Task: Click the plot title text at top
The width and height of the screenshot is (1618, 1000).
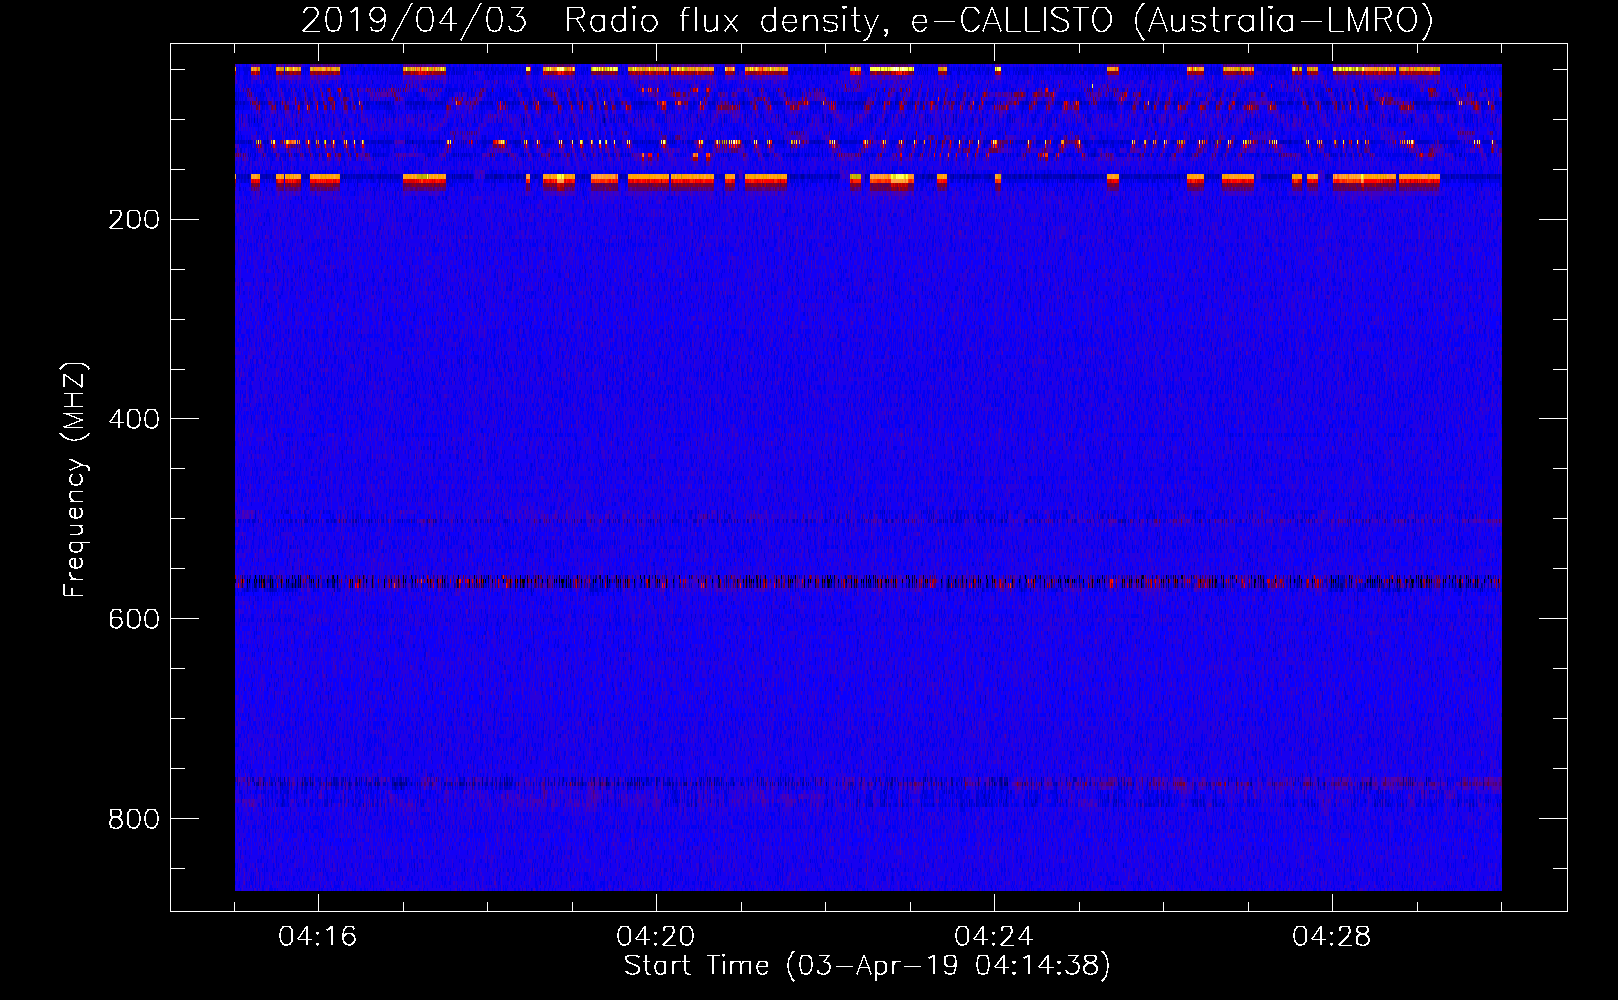Action: coord(867,20)
